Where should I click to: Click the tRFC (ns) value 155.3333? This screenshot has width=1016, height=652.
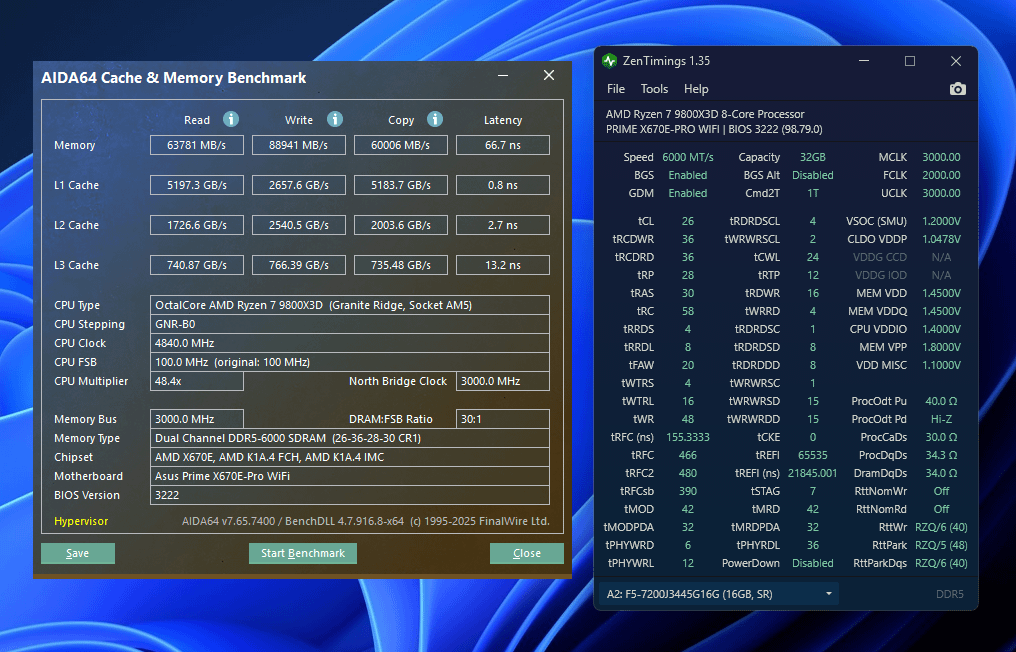click(x=687, y=437)
